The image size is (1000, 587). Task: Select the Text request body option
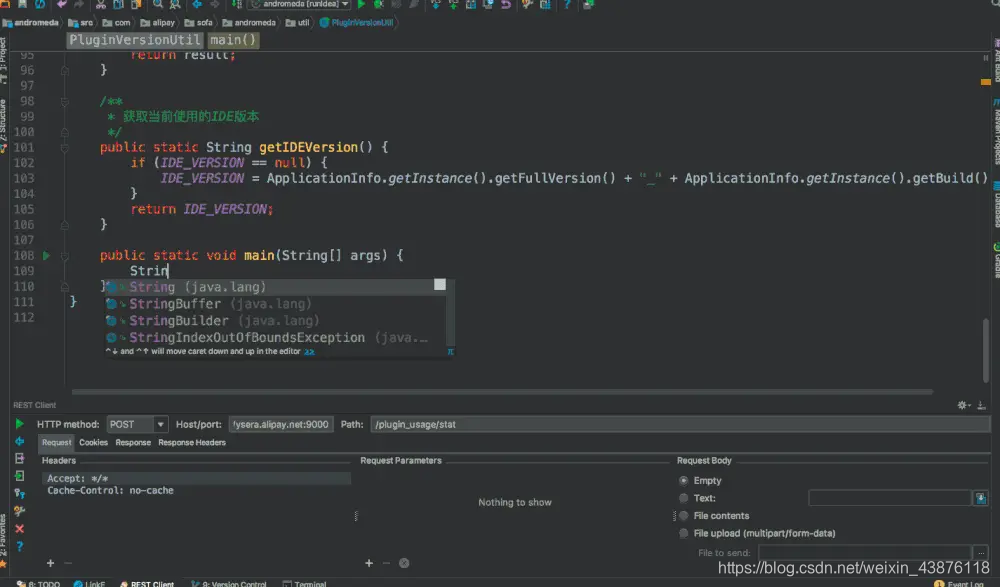pyautogui.click(x=684, y=498)
